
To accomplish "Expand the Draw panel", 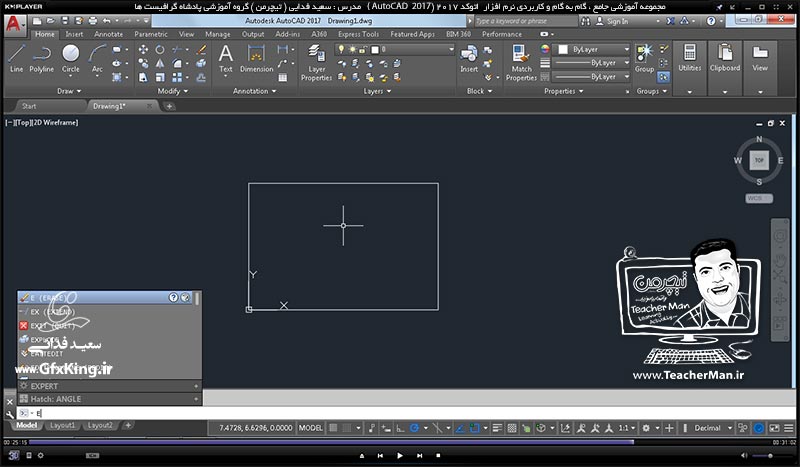I will click(69, 91).
